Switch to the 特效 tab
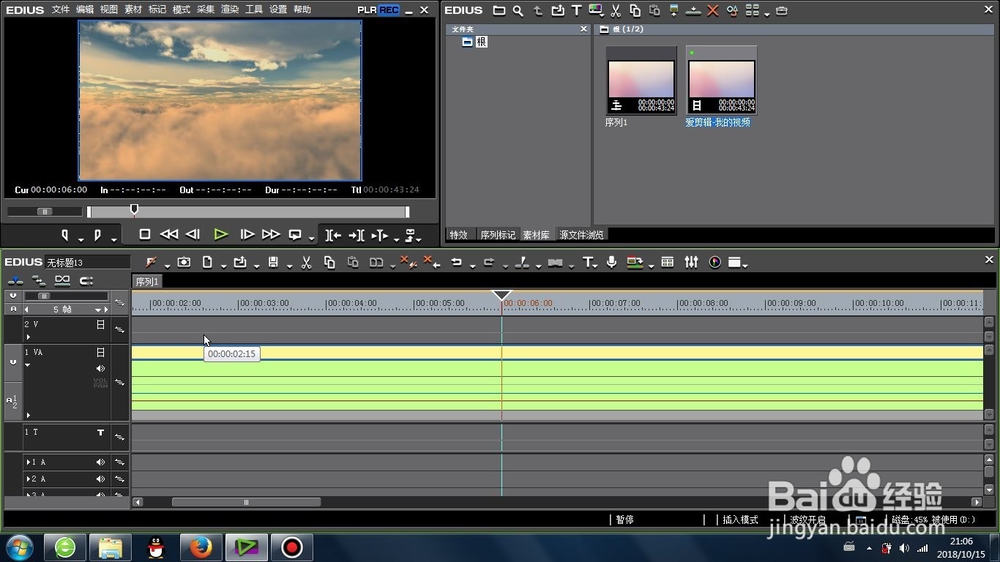The height and width of the screenshot is (562, 1000). [x=459, y=235]
